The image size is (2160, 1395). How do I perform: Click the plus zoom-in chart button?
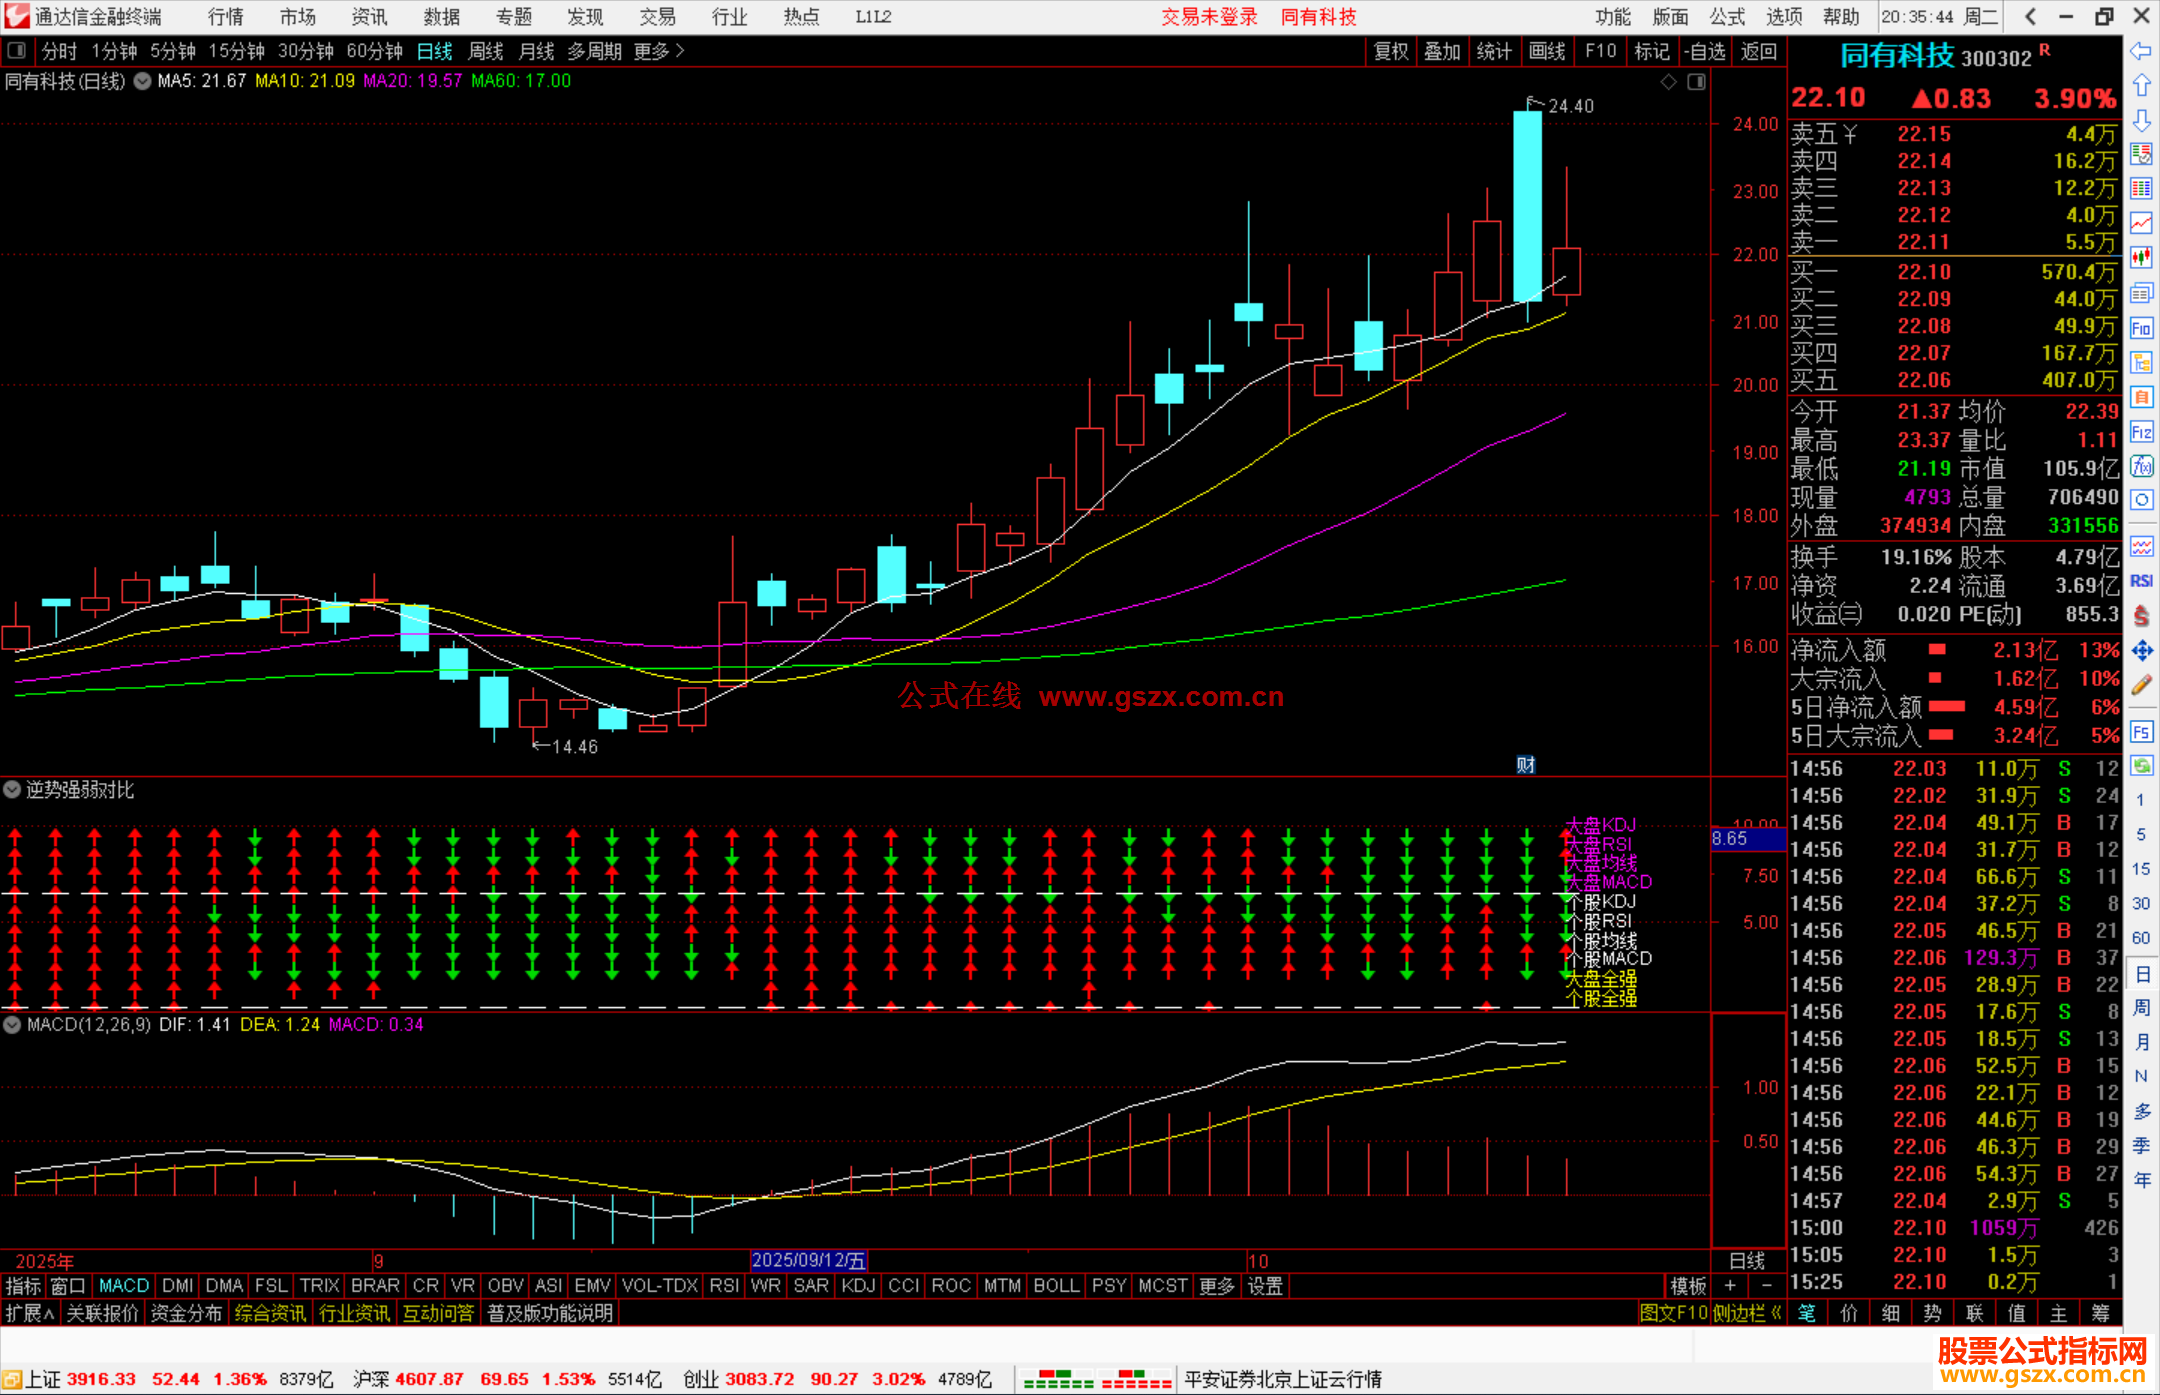tap(1730, 1286)
